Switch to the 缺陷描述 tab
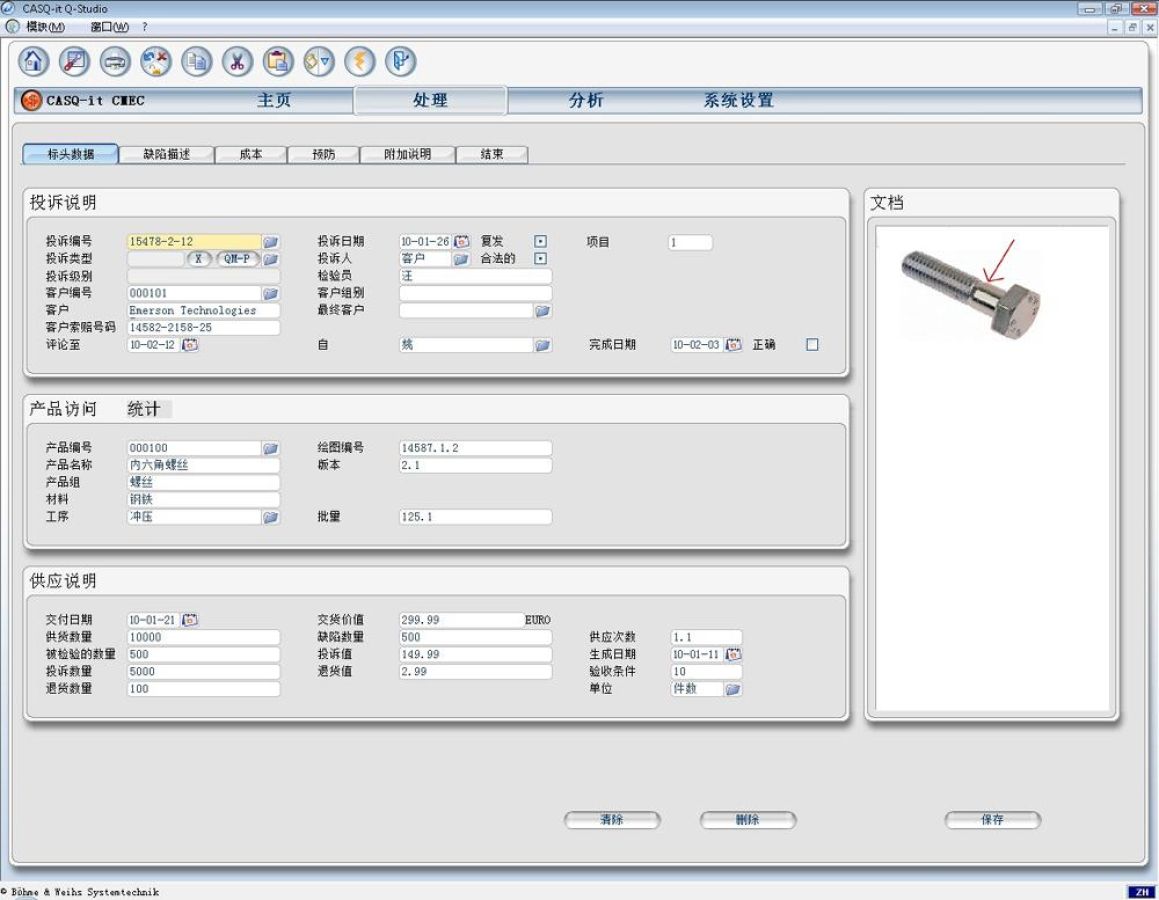1159x900 pixels. tap(166, 155)
